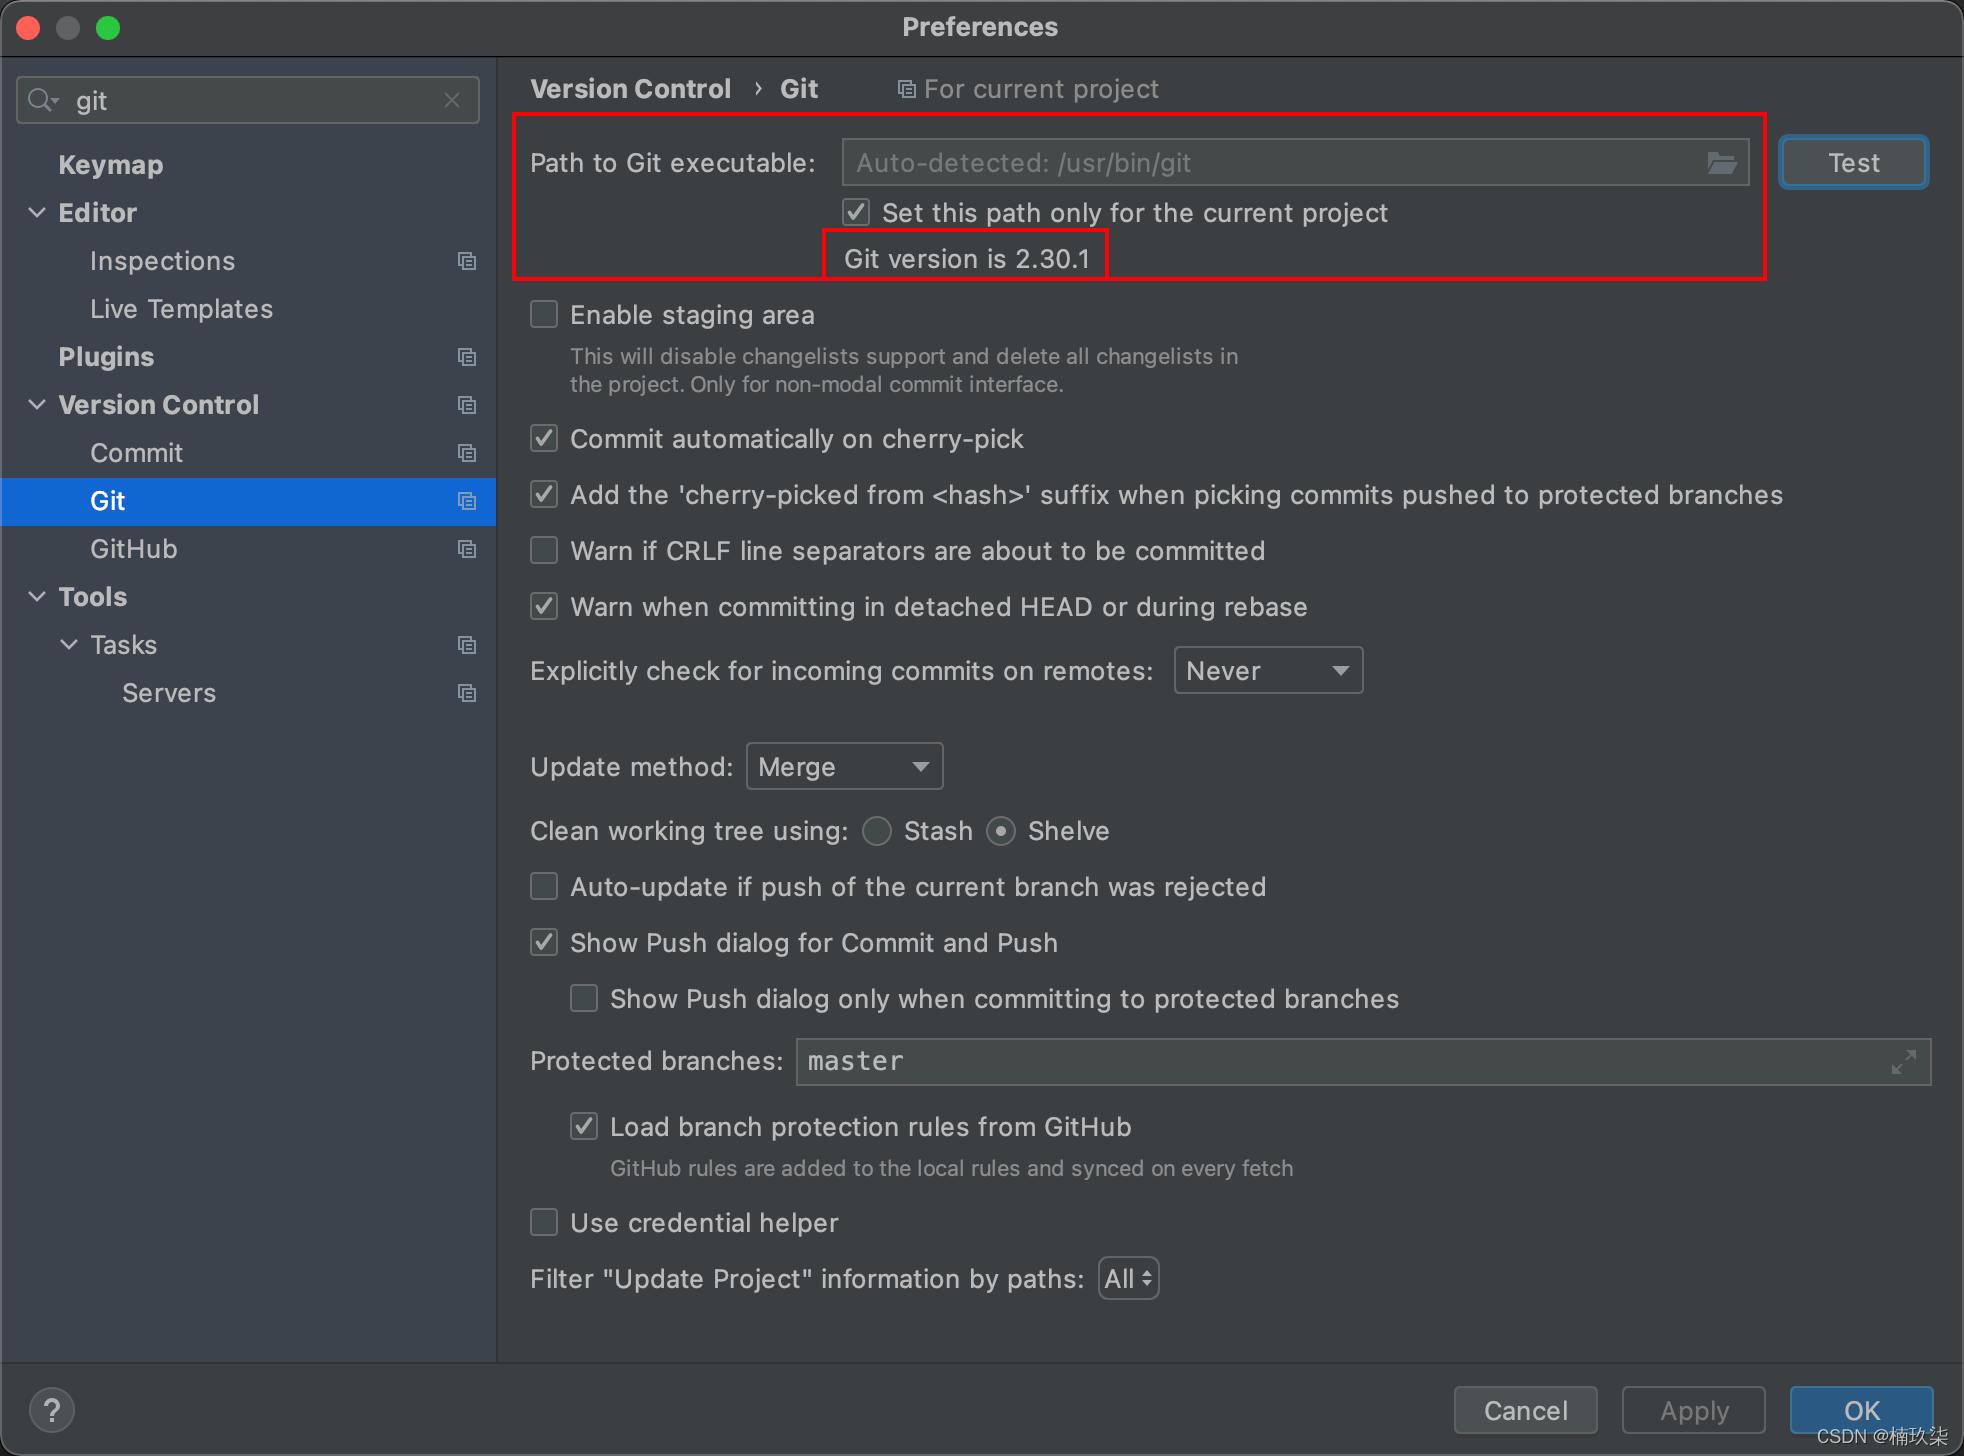
Task: Click "Version Control" in the breadcrumb
Action: pos(630,88)
